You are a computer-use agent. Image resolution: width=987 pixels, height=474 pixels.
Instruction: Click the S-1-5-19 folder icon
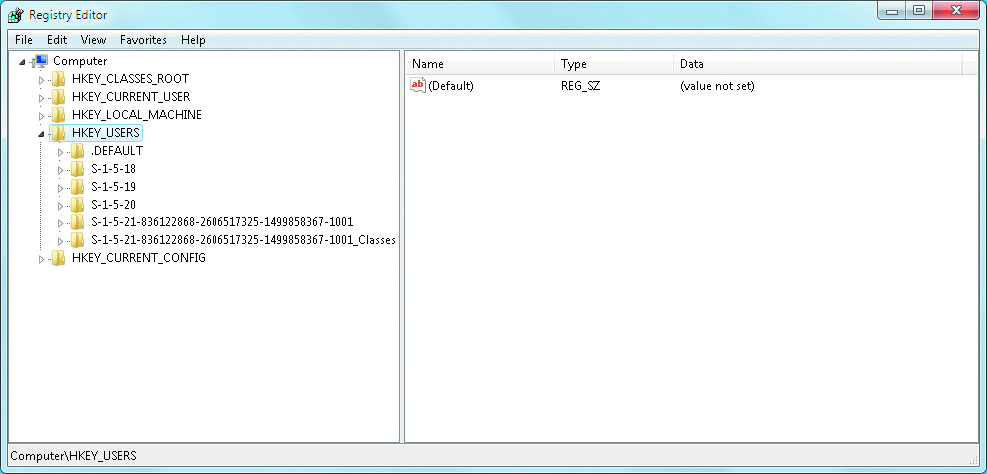point(77,187)
